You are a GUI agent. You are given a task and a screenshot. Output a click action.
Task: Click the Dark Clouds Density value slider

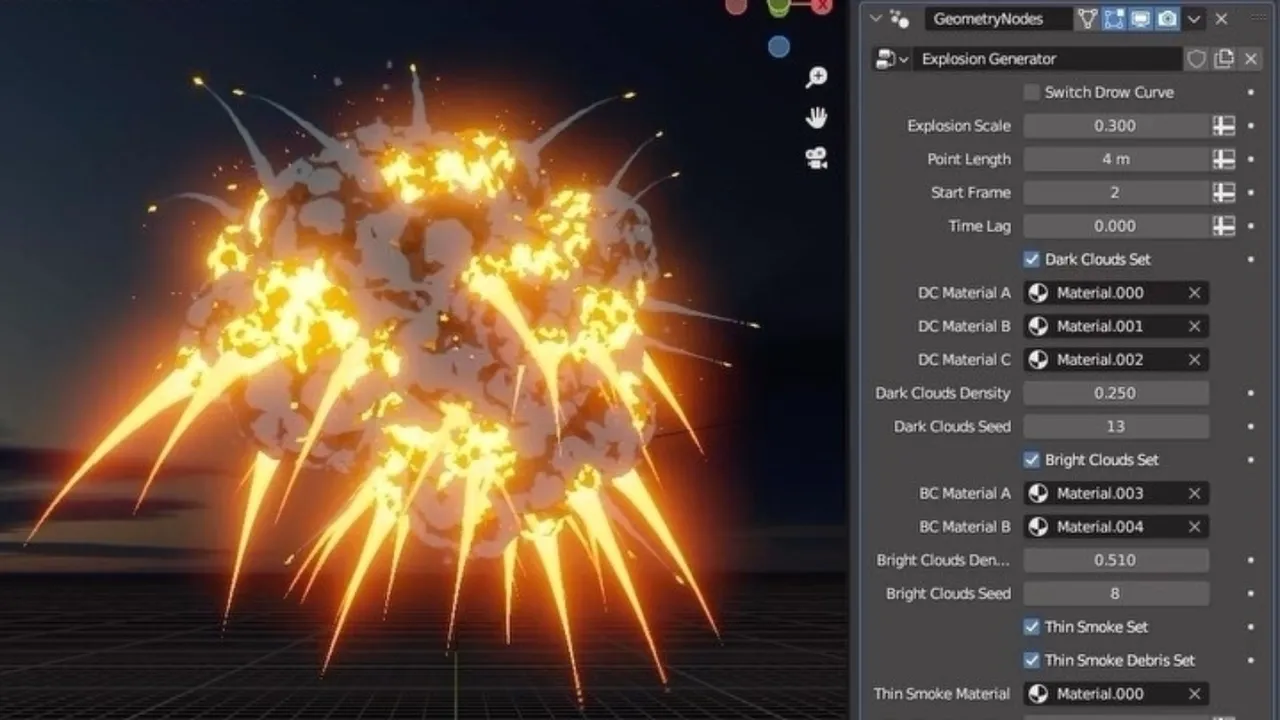pyautogui.click(x=1116, y=393)
